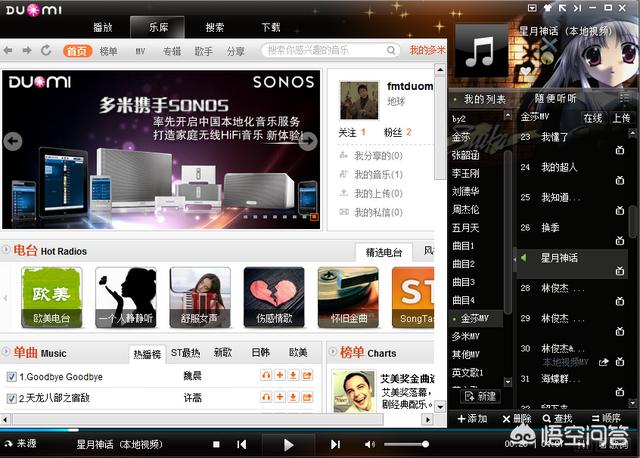Image resolution: width=640 pixels, height=458 pixels.
Task: Switch to the 播放 tab
Action: (x=102, y=27)
